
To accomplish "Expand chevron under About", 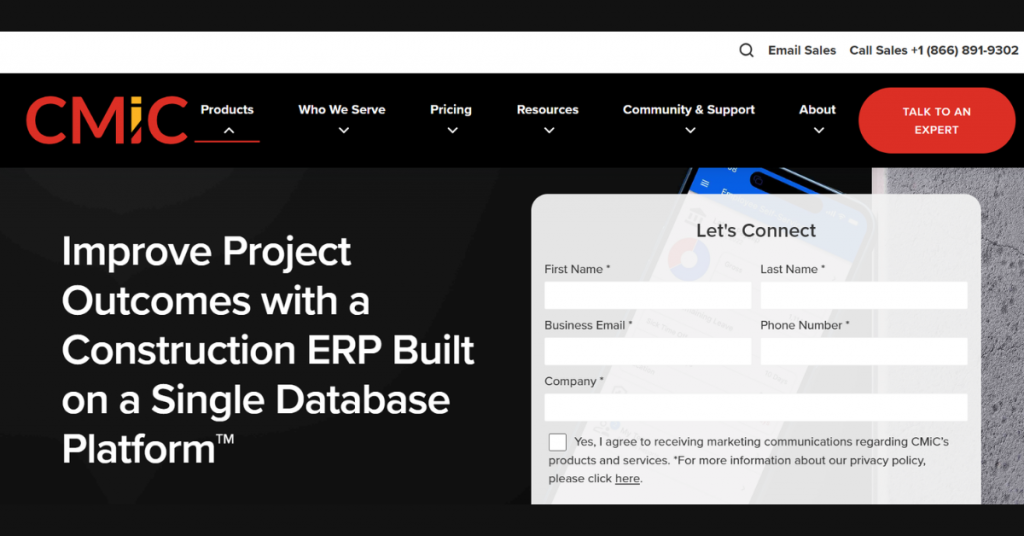I will point(819,131).
